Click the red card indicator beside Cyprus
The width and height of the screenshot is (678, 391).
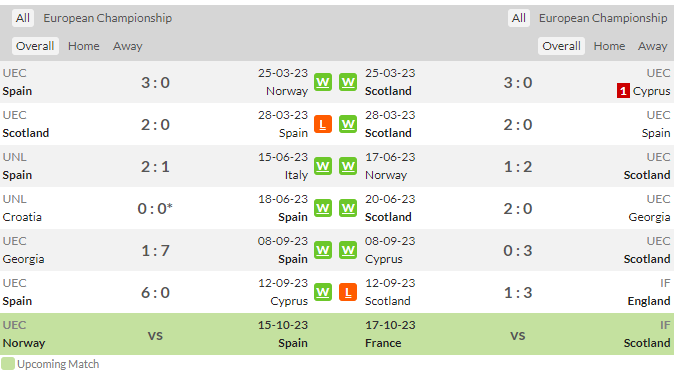coord(623,91)
